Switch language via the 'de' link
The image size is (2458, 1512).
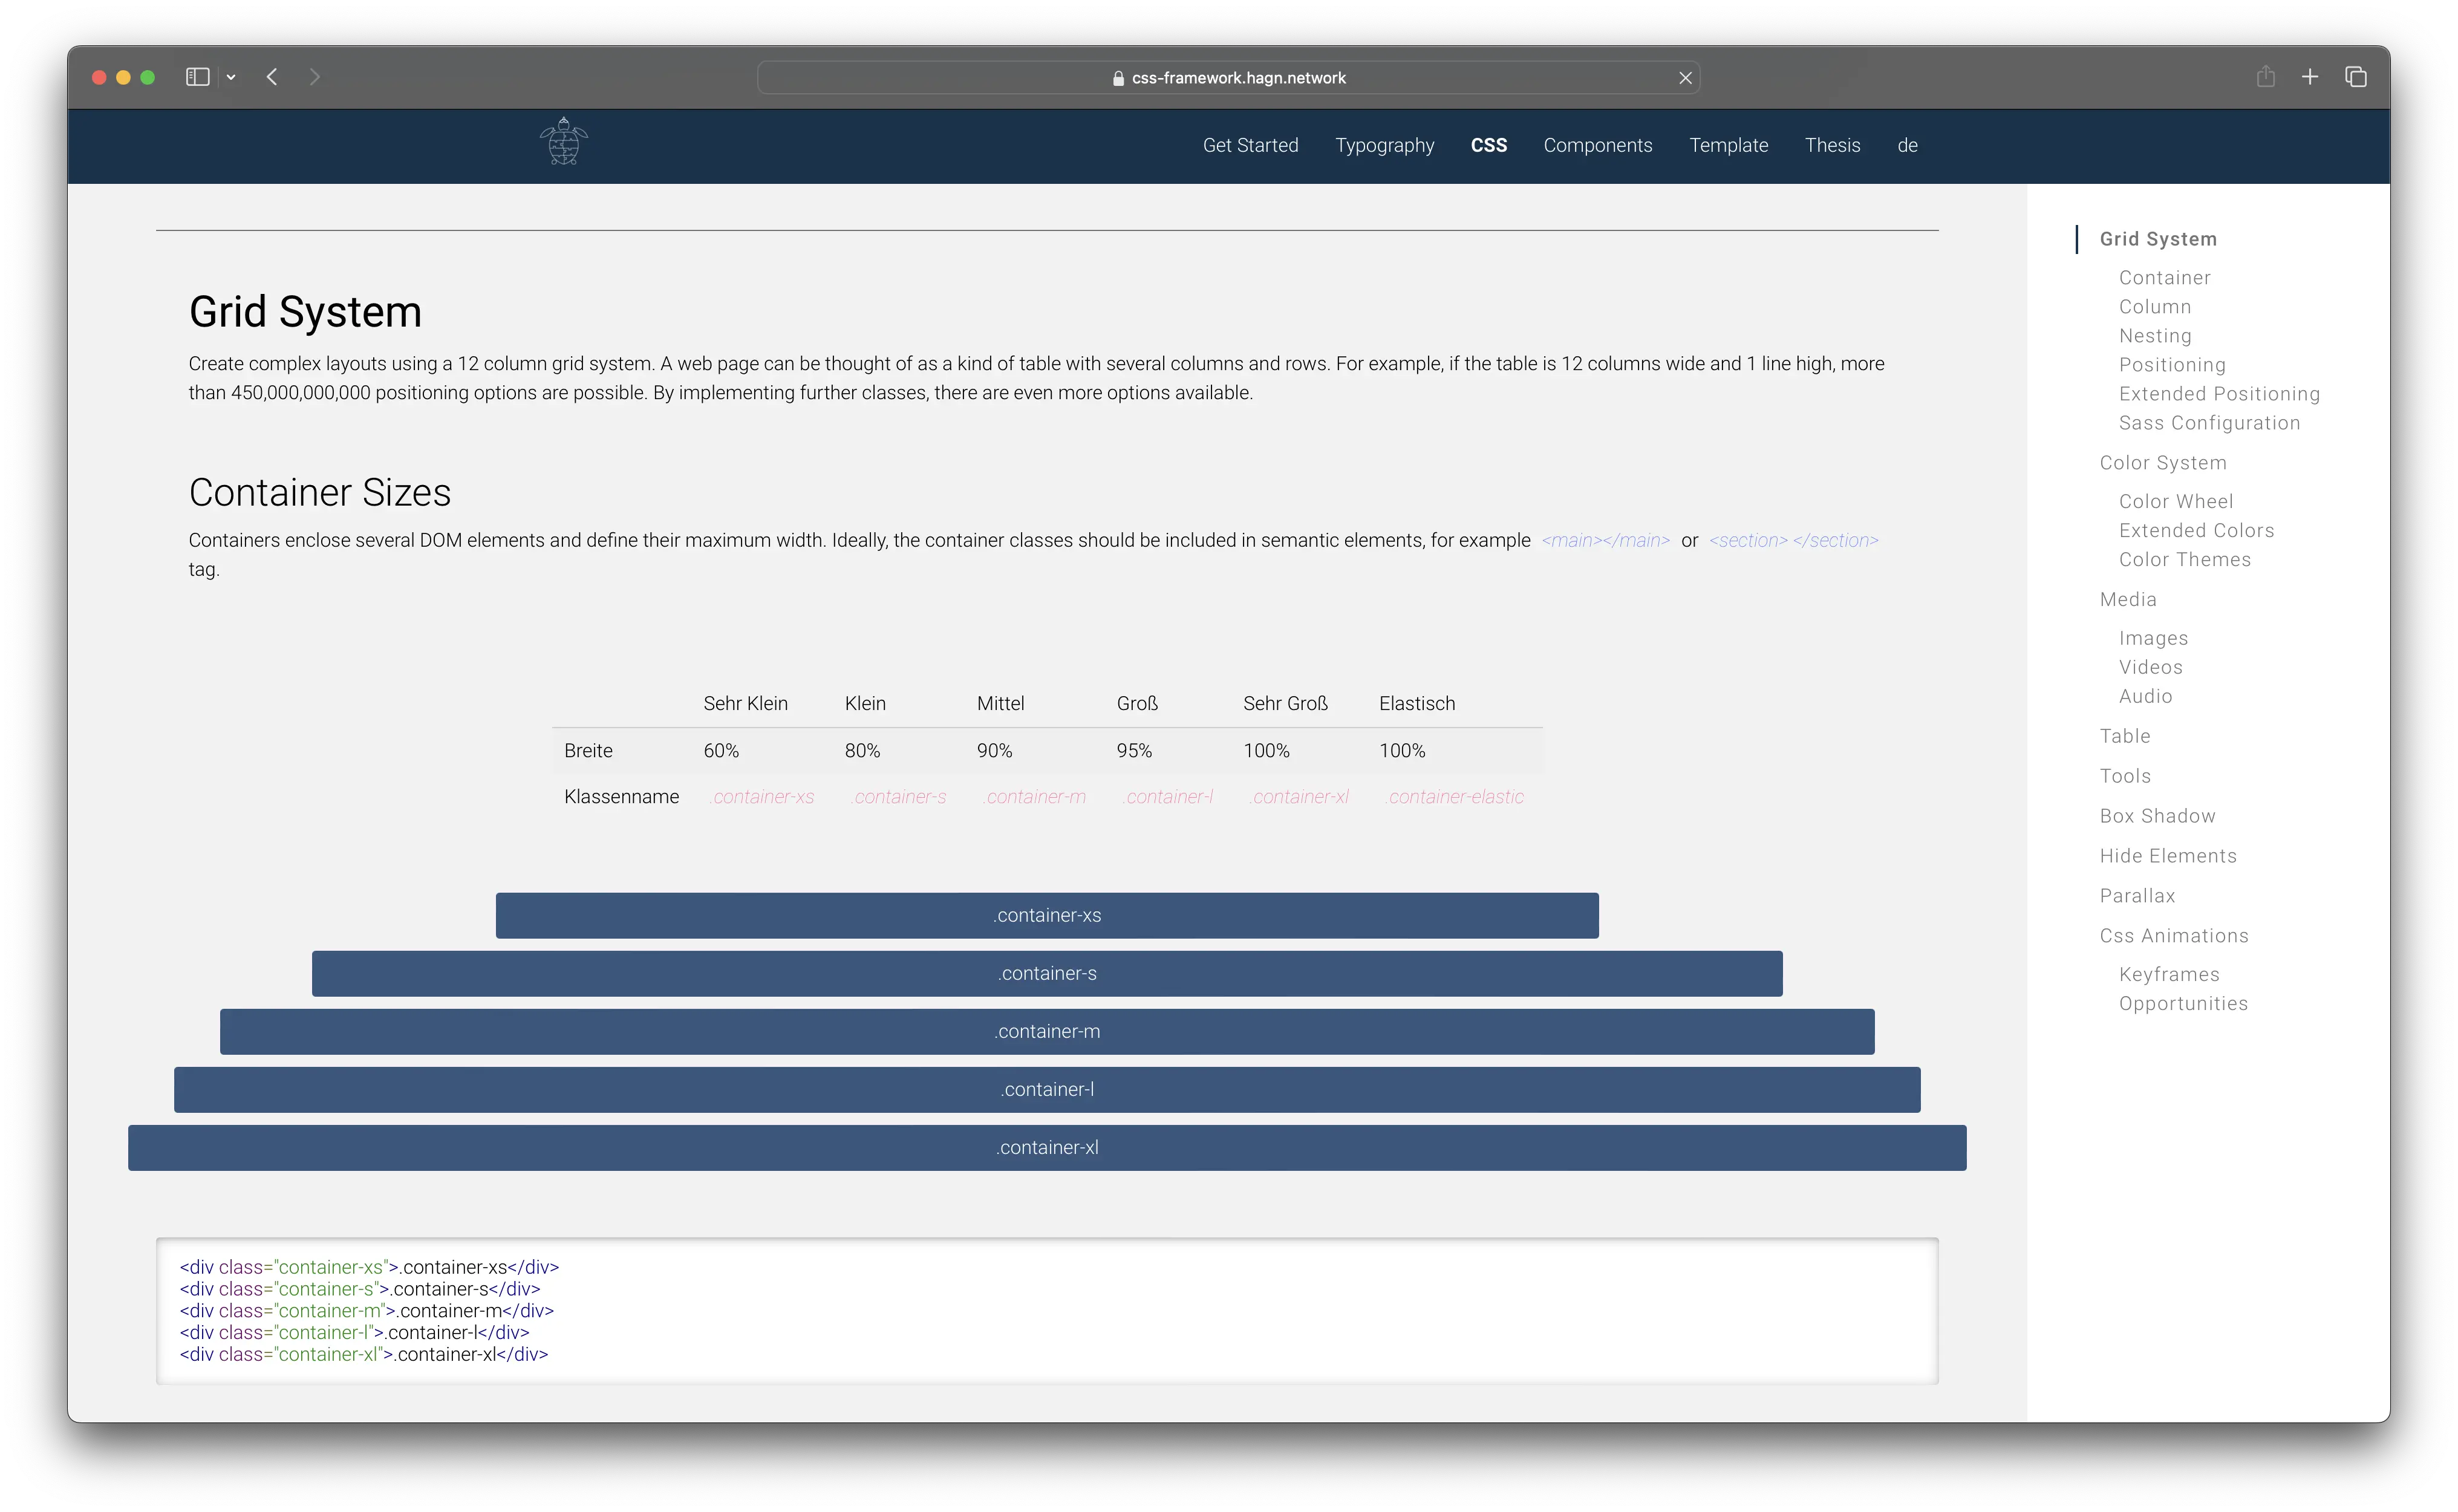coord(1907,145)
